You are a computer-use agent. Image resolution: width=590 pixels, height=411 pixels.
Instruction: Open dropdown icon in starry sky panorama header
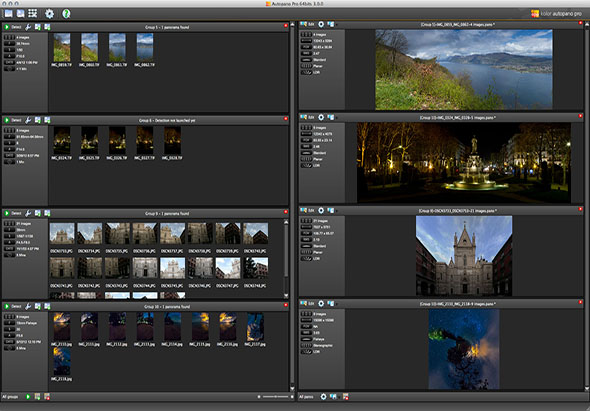pos(331,304)
